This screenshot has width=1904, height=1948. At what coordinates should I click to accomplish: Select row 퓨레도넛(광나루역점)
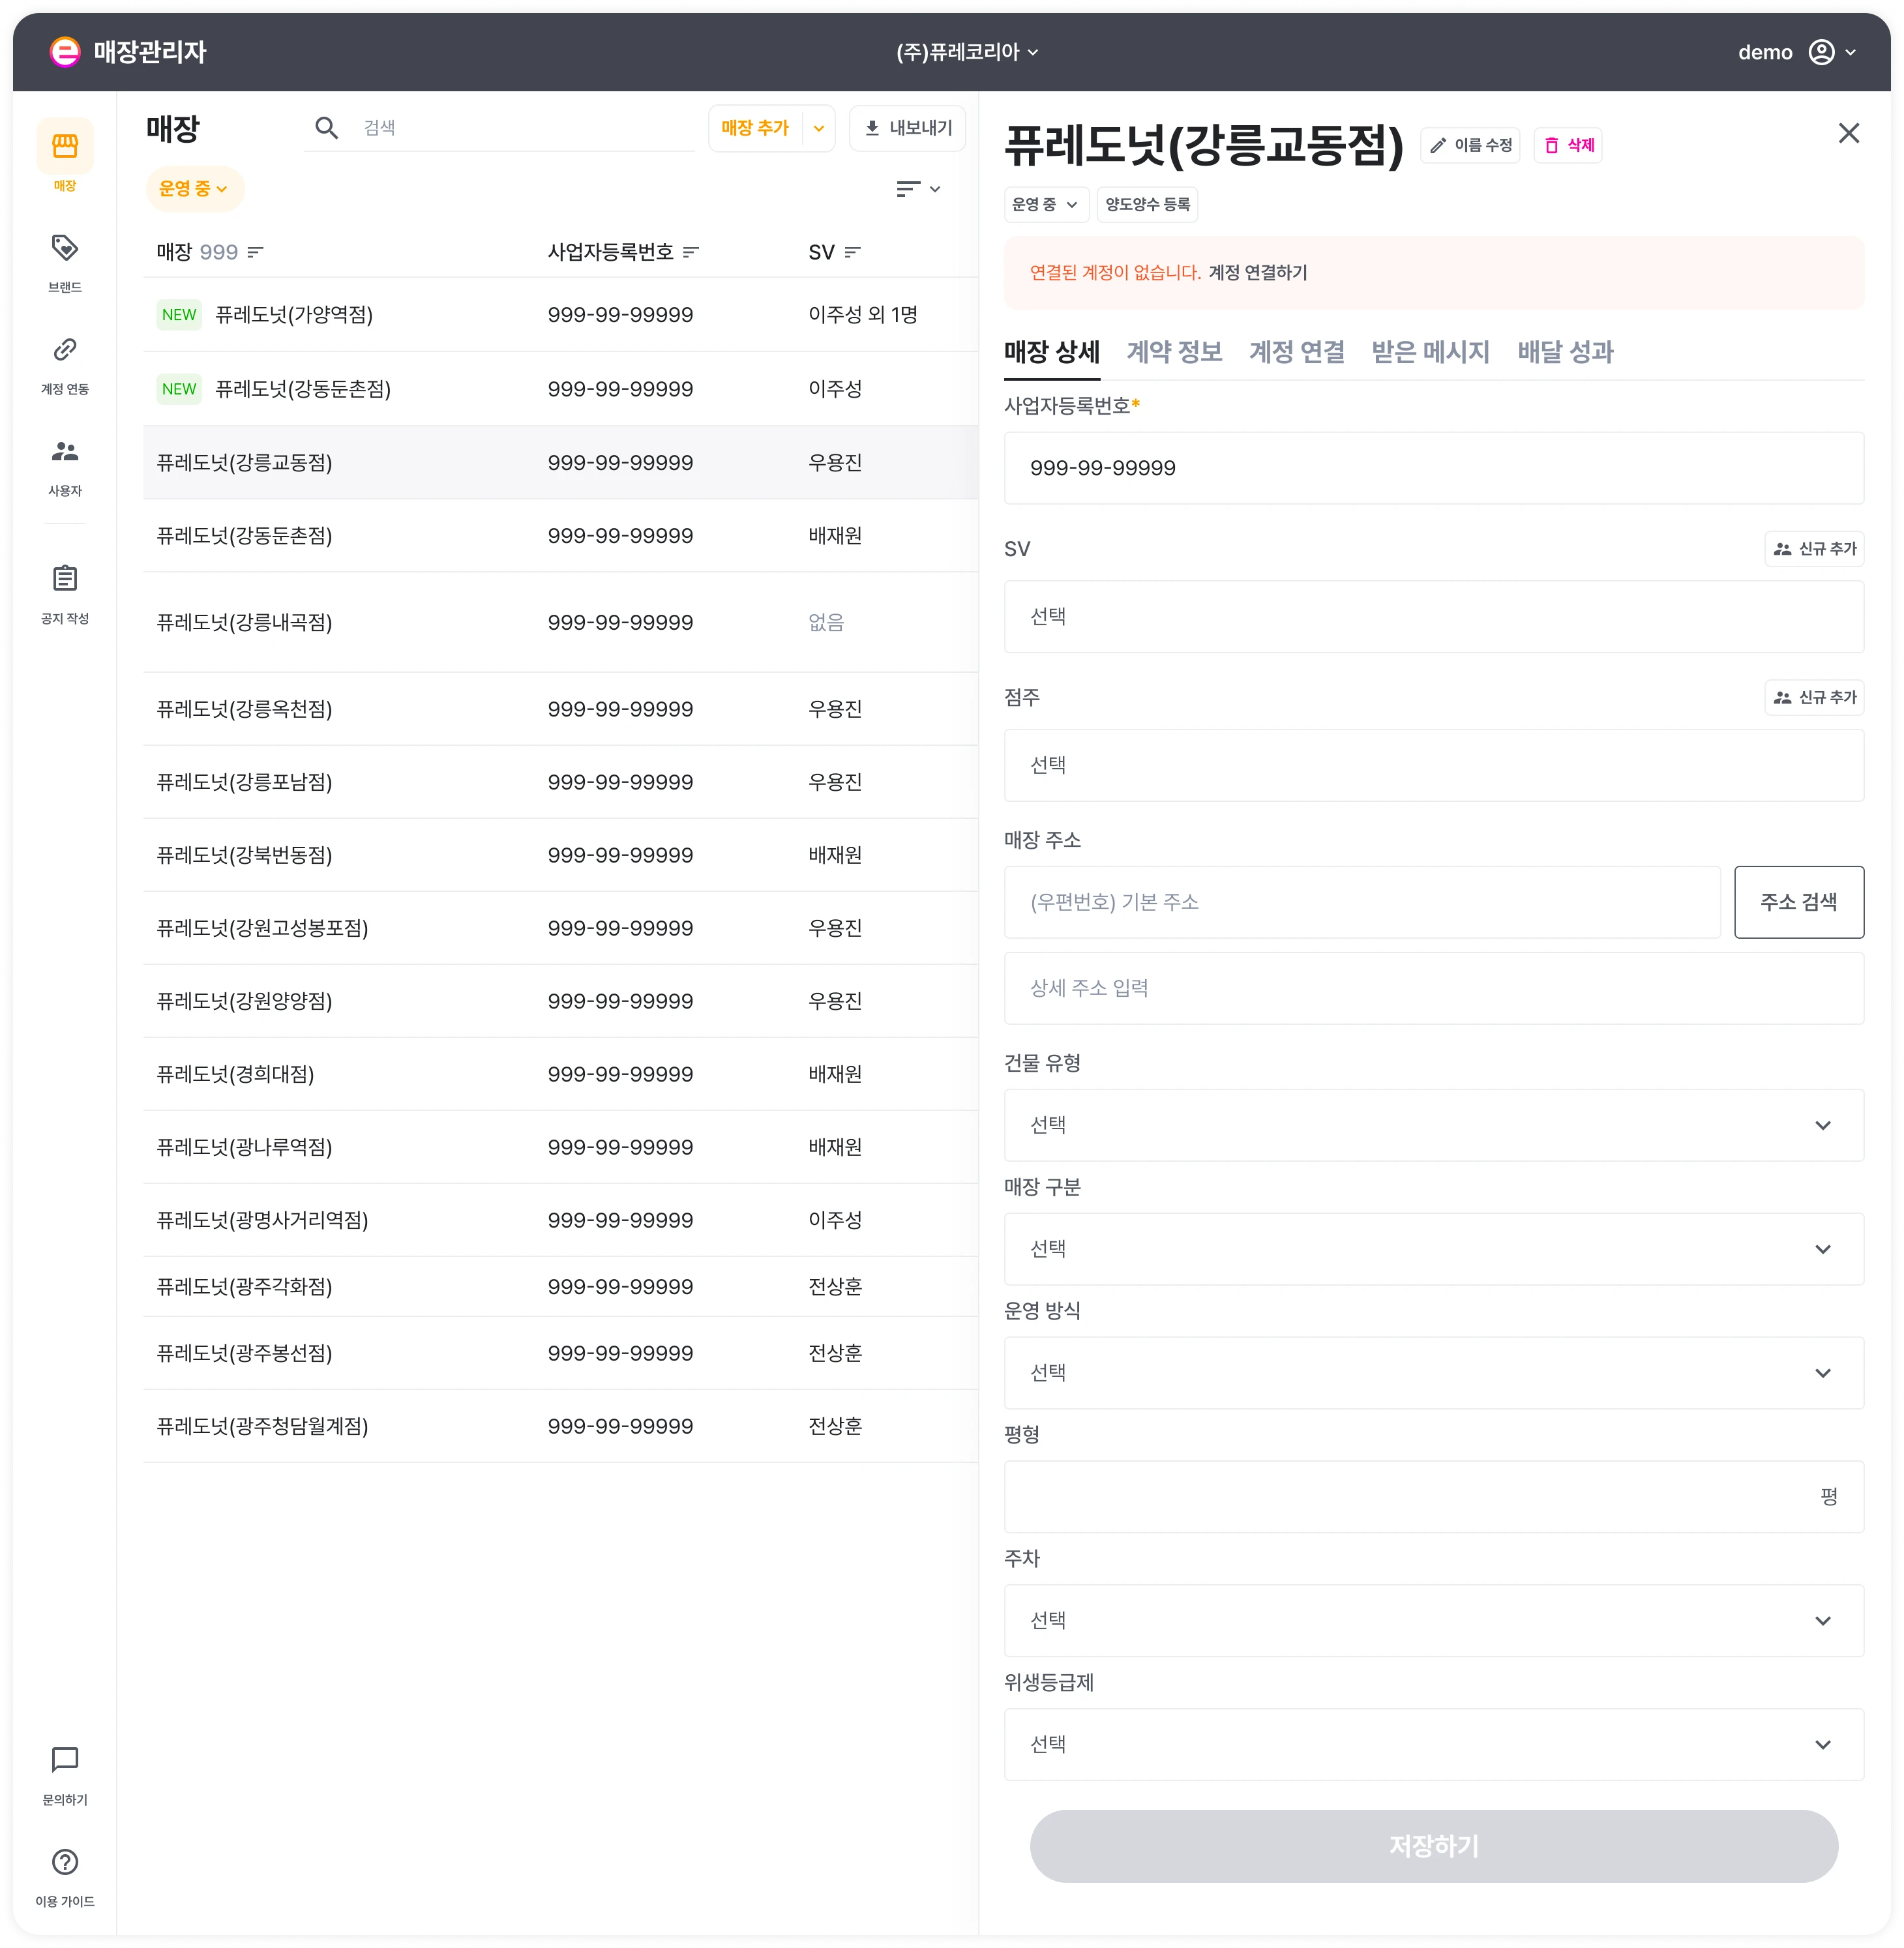(560, 1147)
